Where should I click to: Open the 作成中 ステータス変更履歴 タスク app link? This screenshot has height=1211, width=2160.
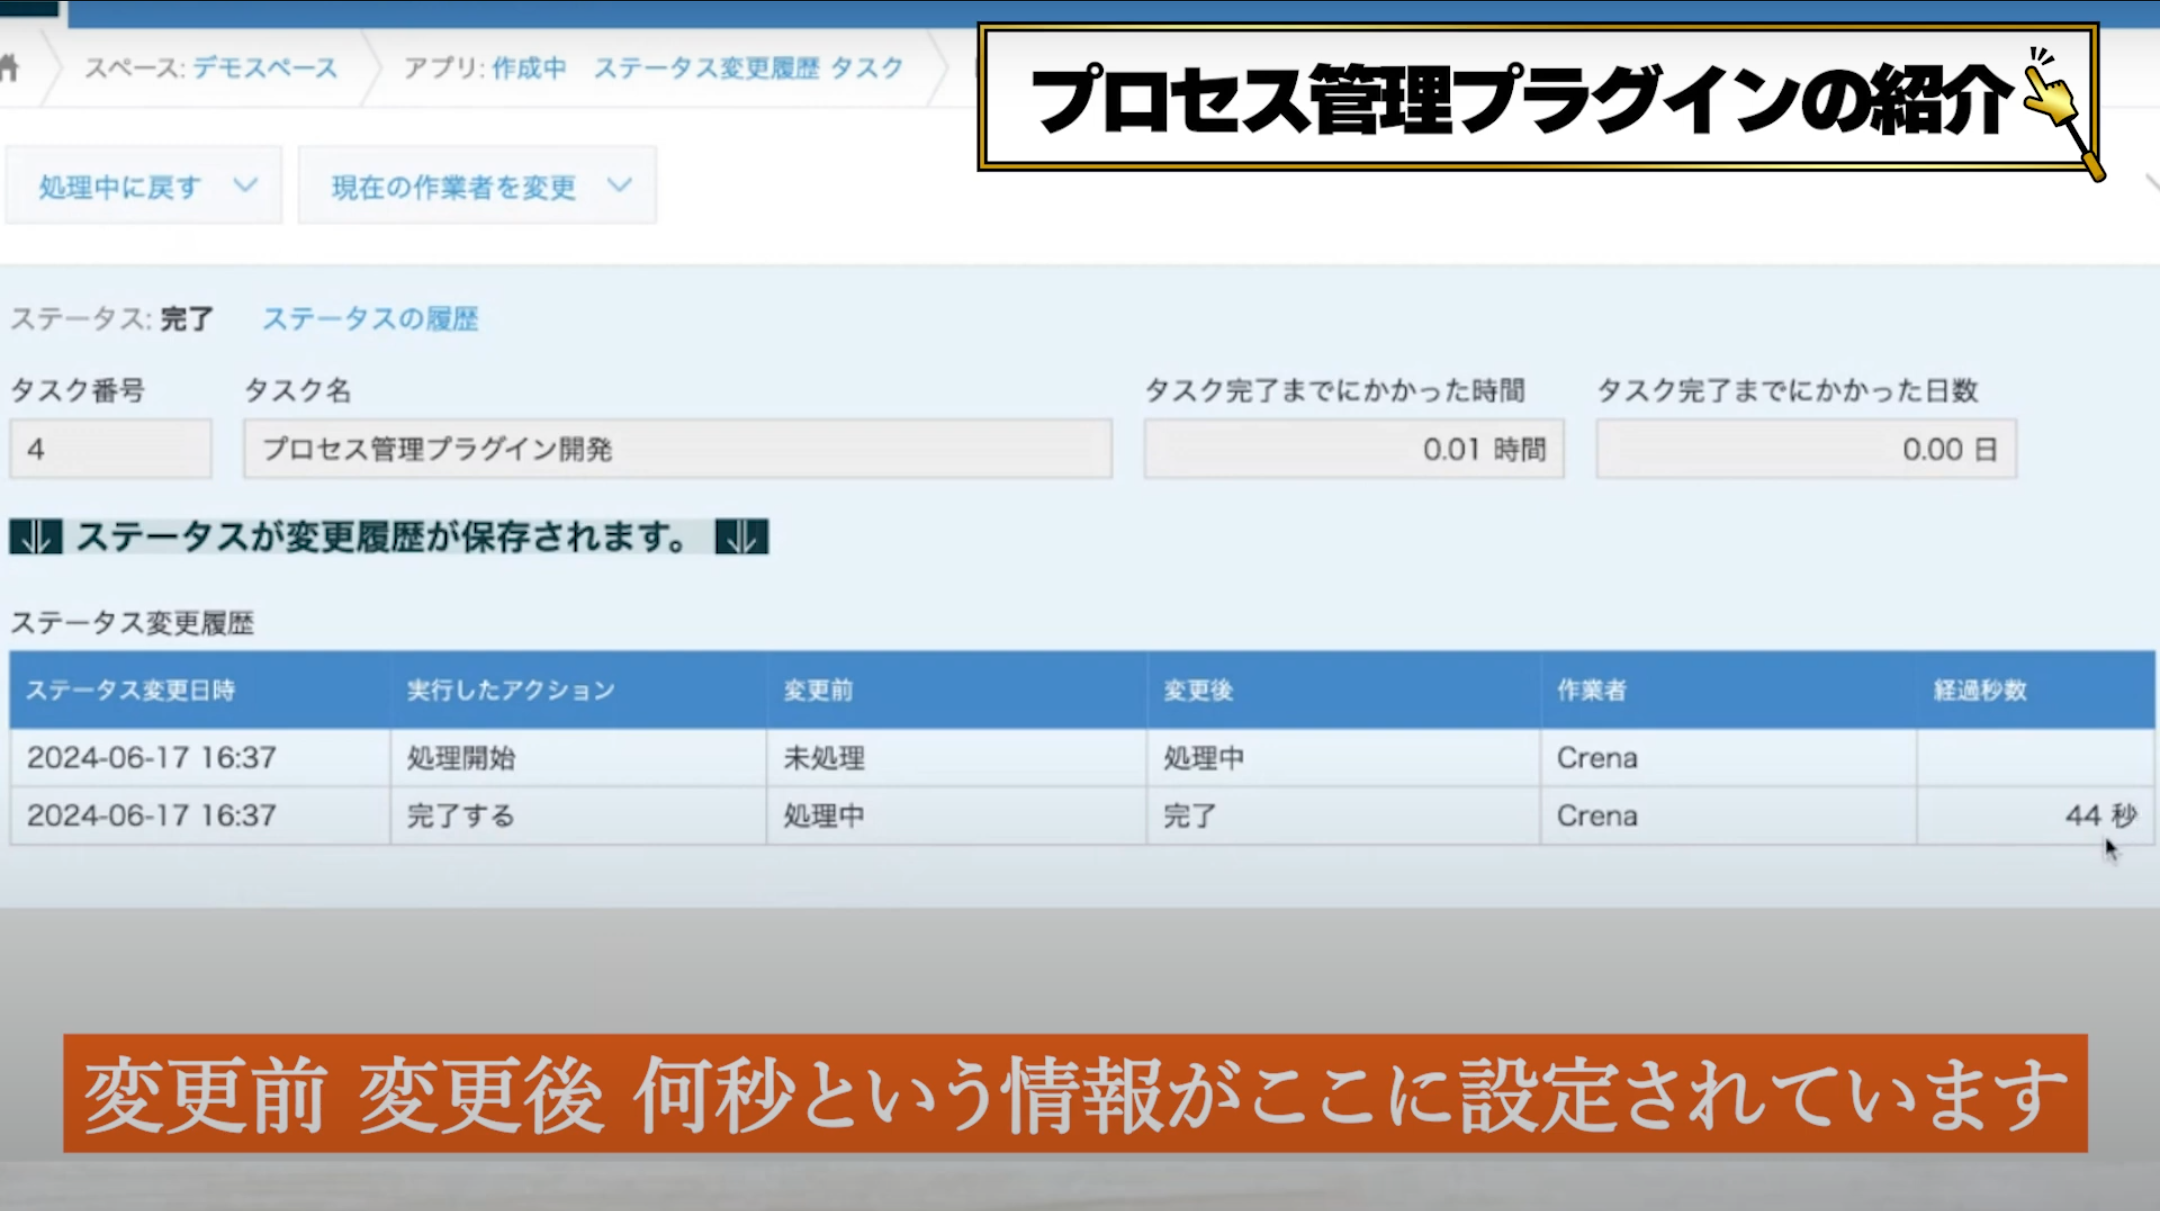click(697, 68)
